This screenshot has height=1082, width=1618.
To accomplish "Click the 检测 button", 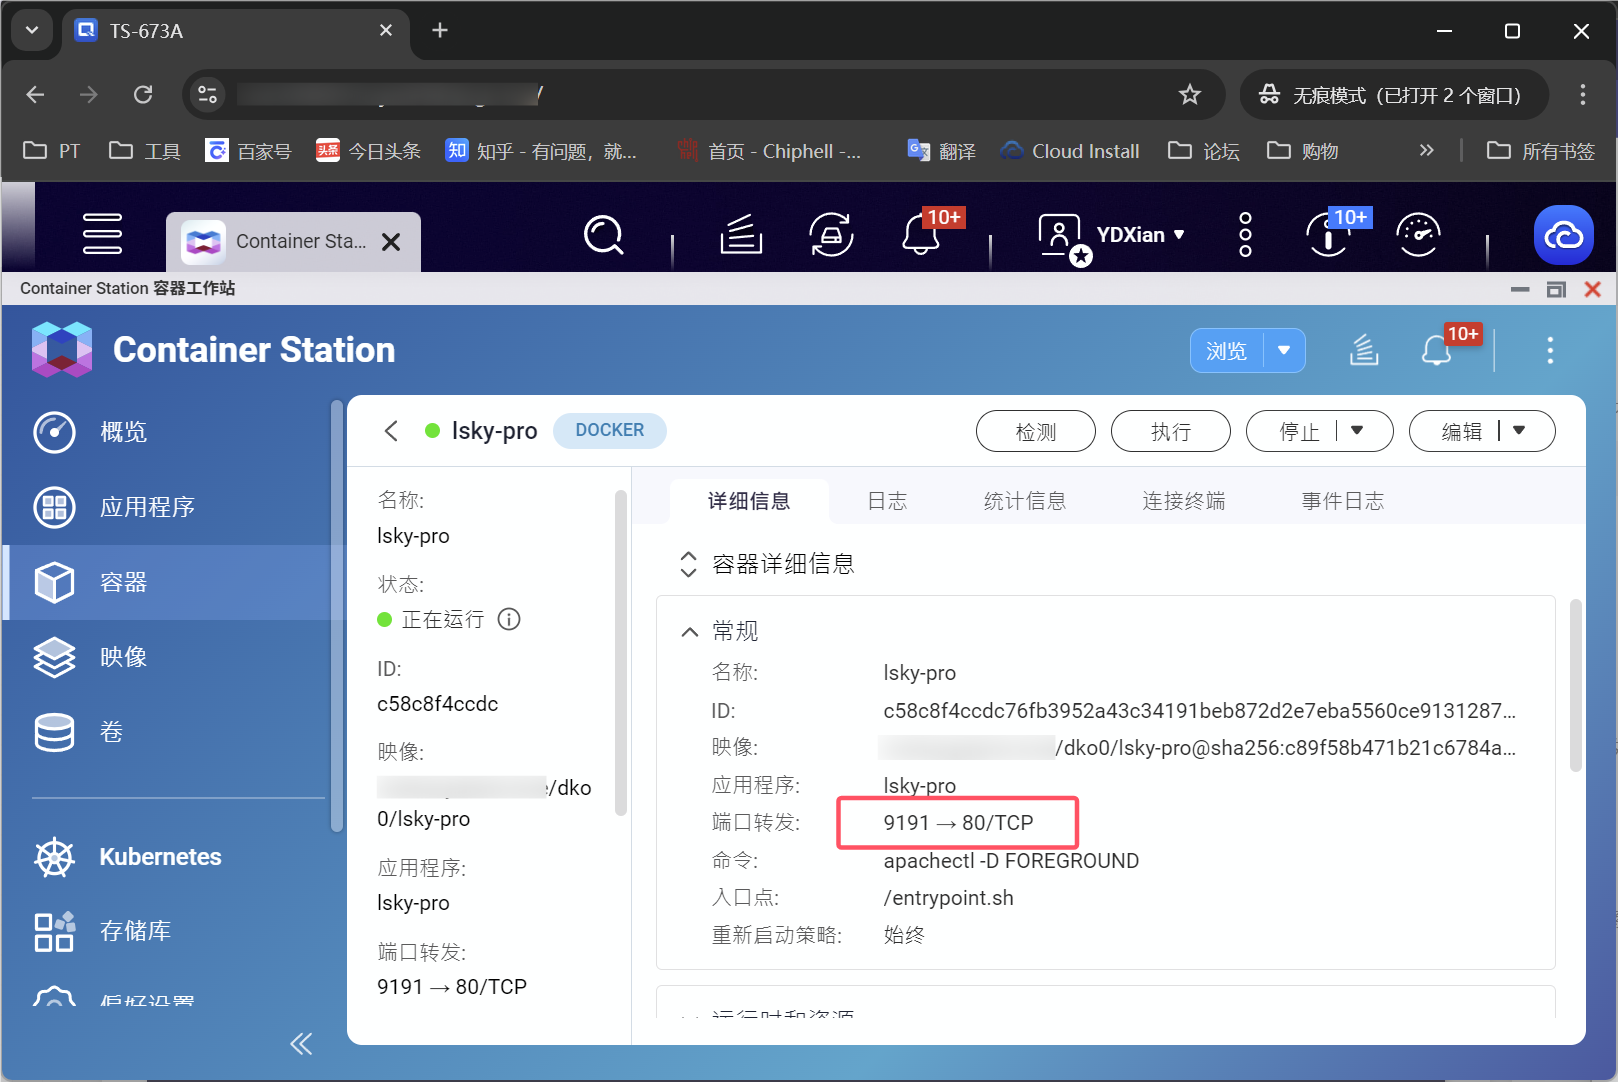I will pos(1036,431).
